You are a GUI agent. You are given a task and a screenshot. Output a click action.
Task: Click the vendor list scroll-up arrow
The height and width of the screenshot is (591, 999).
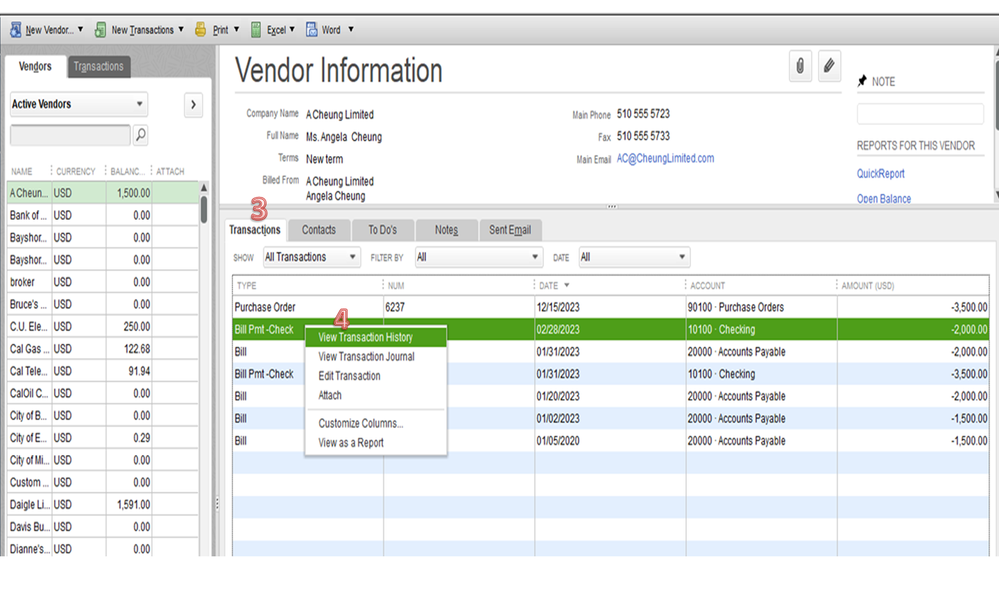[x=204, y=188]
